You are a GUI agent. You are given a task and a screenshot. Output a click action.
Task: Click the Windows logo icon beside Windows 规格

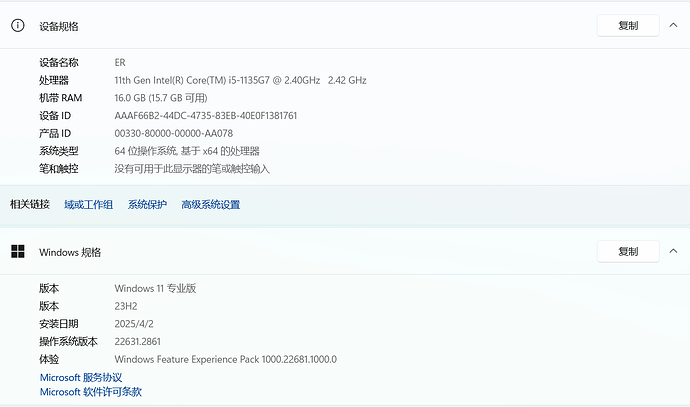[x=18, y=252]
